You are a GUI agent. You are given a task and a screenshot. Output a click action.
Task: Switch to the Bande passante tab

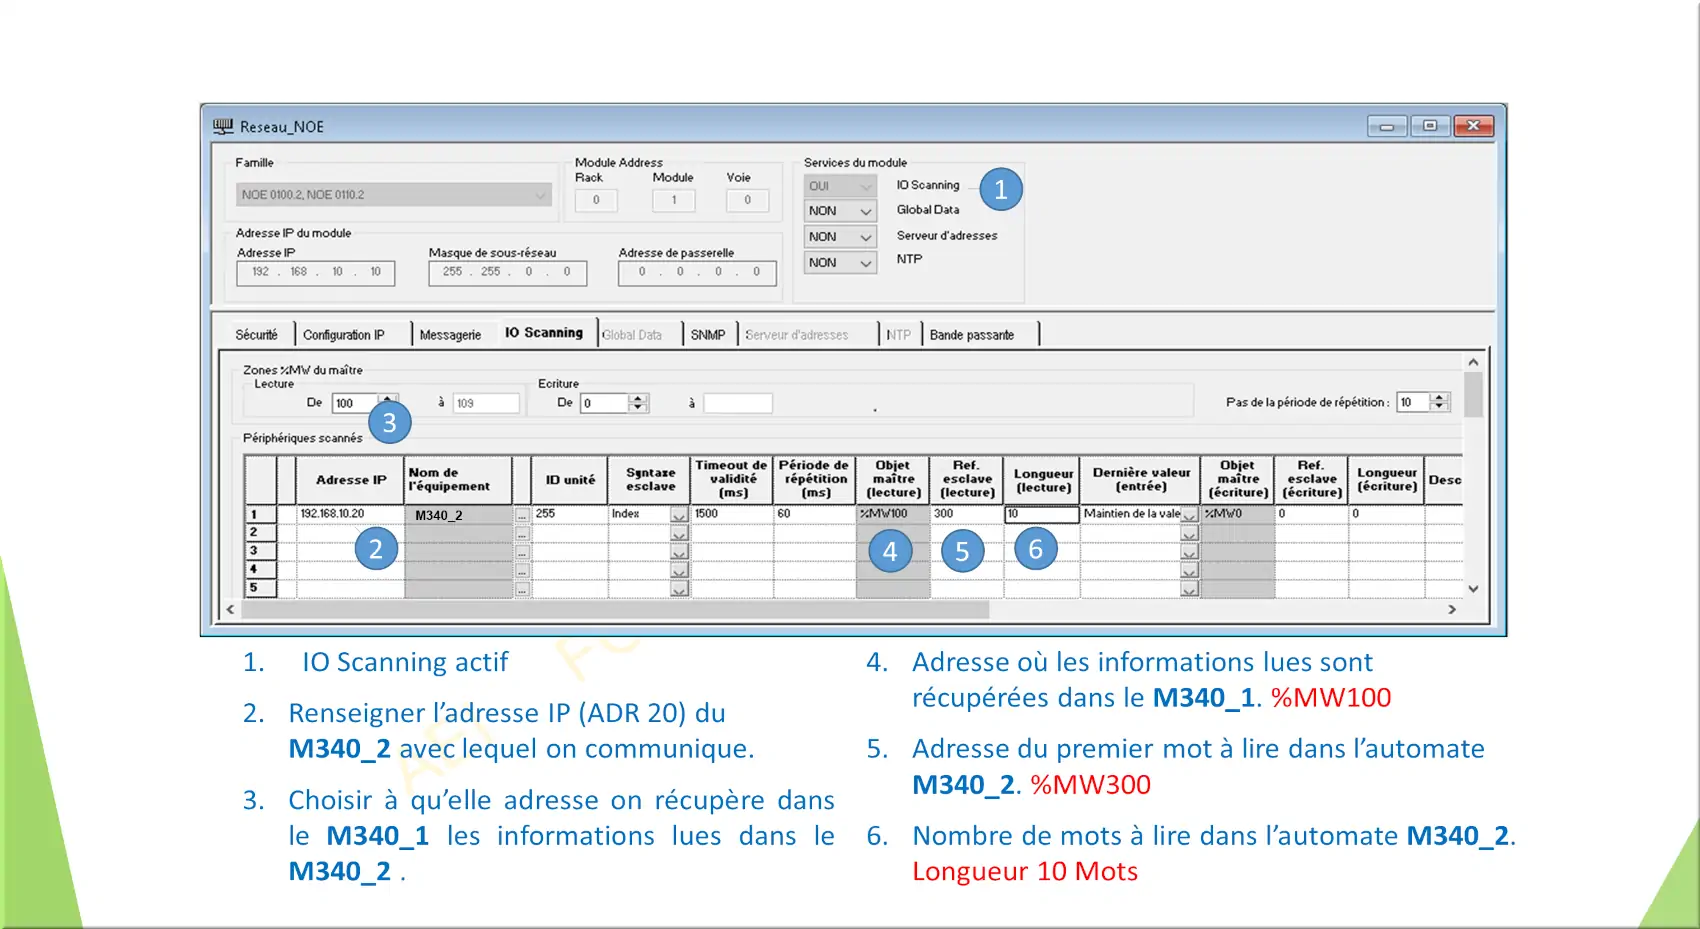972,335
